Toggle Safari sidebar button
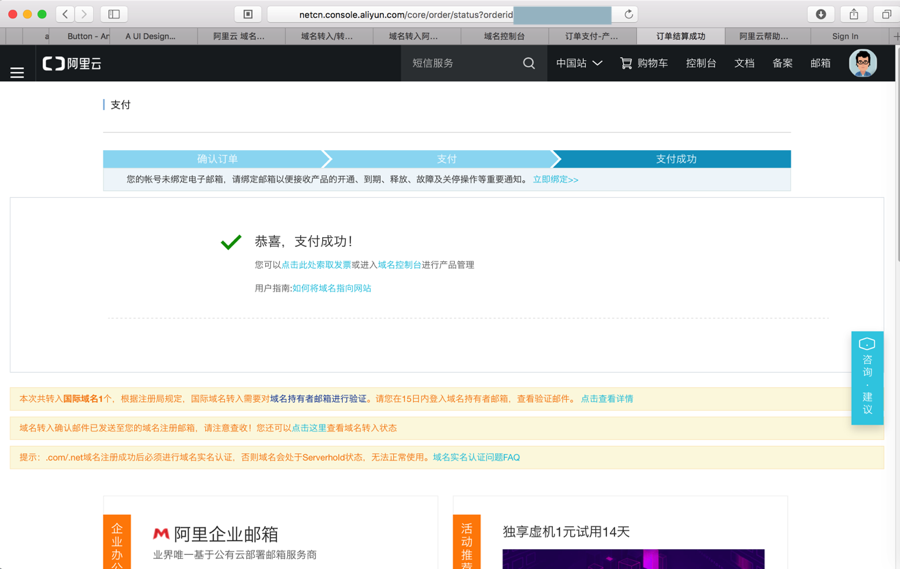The image size is (900, 569). [x=114, y=14]
